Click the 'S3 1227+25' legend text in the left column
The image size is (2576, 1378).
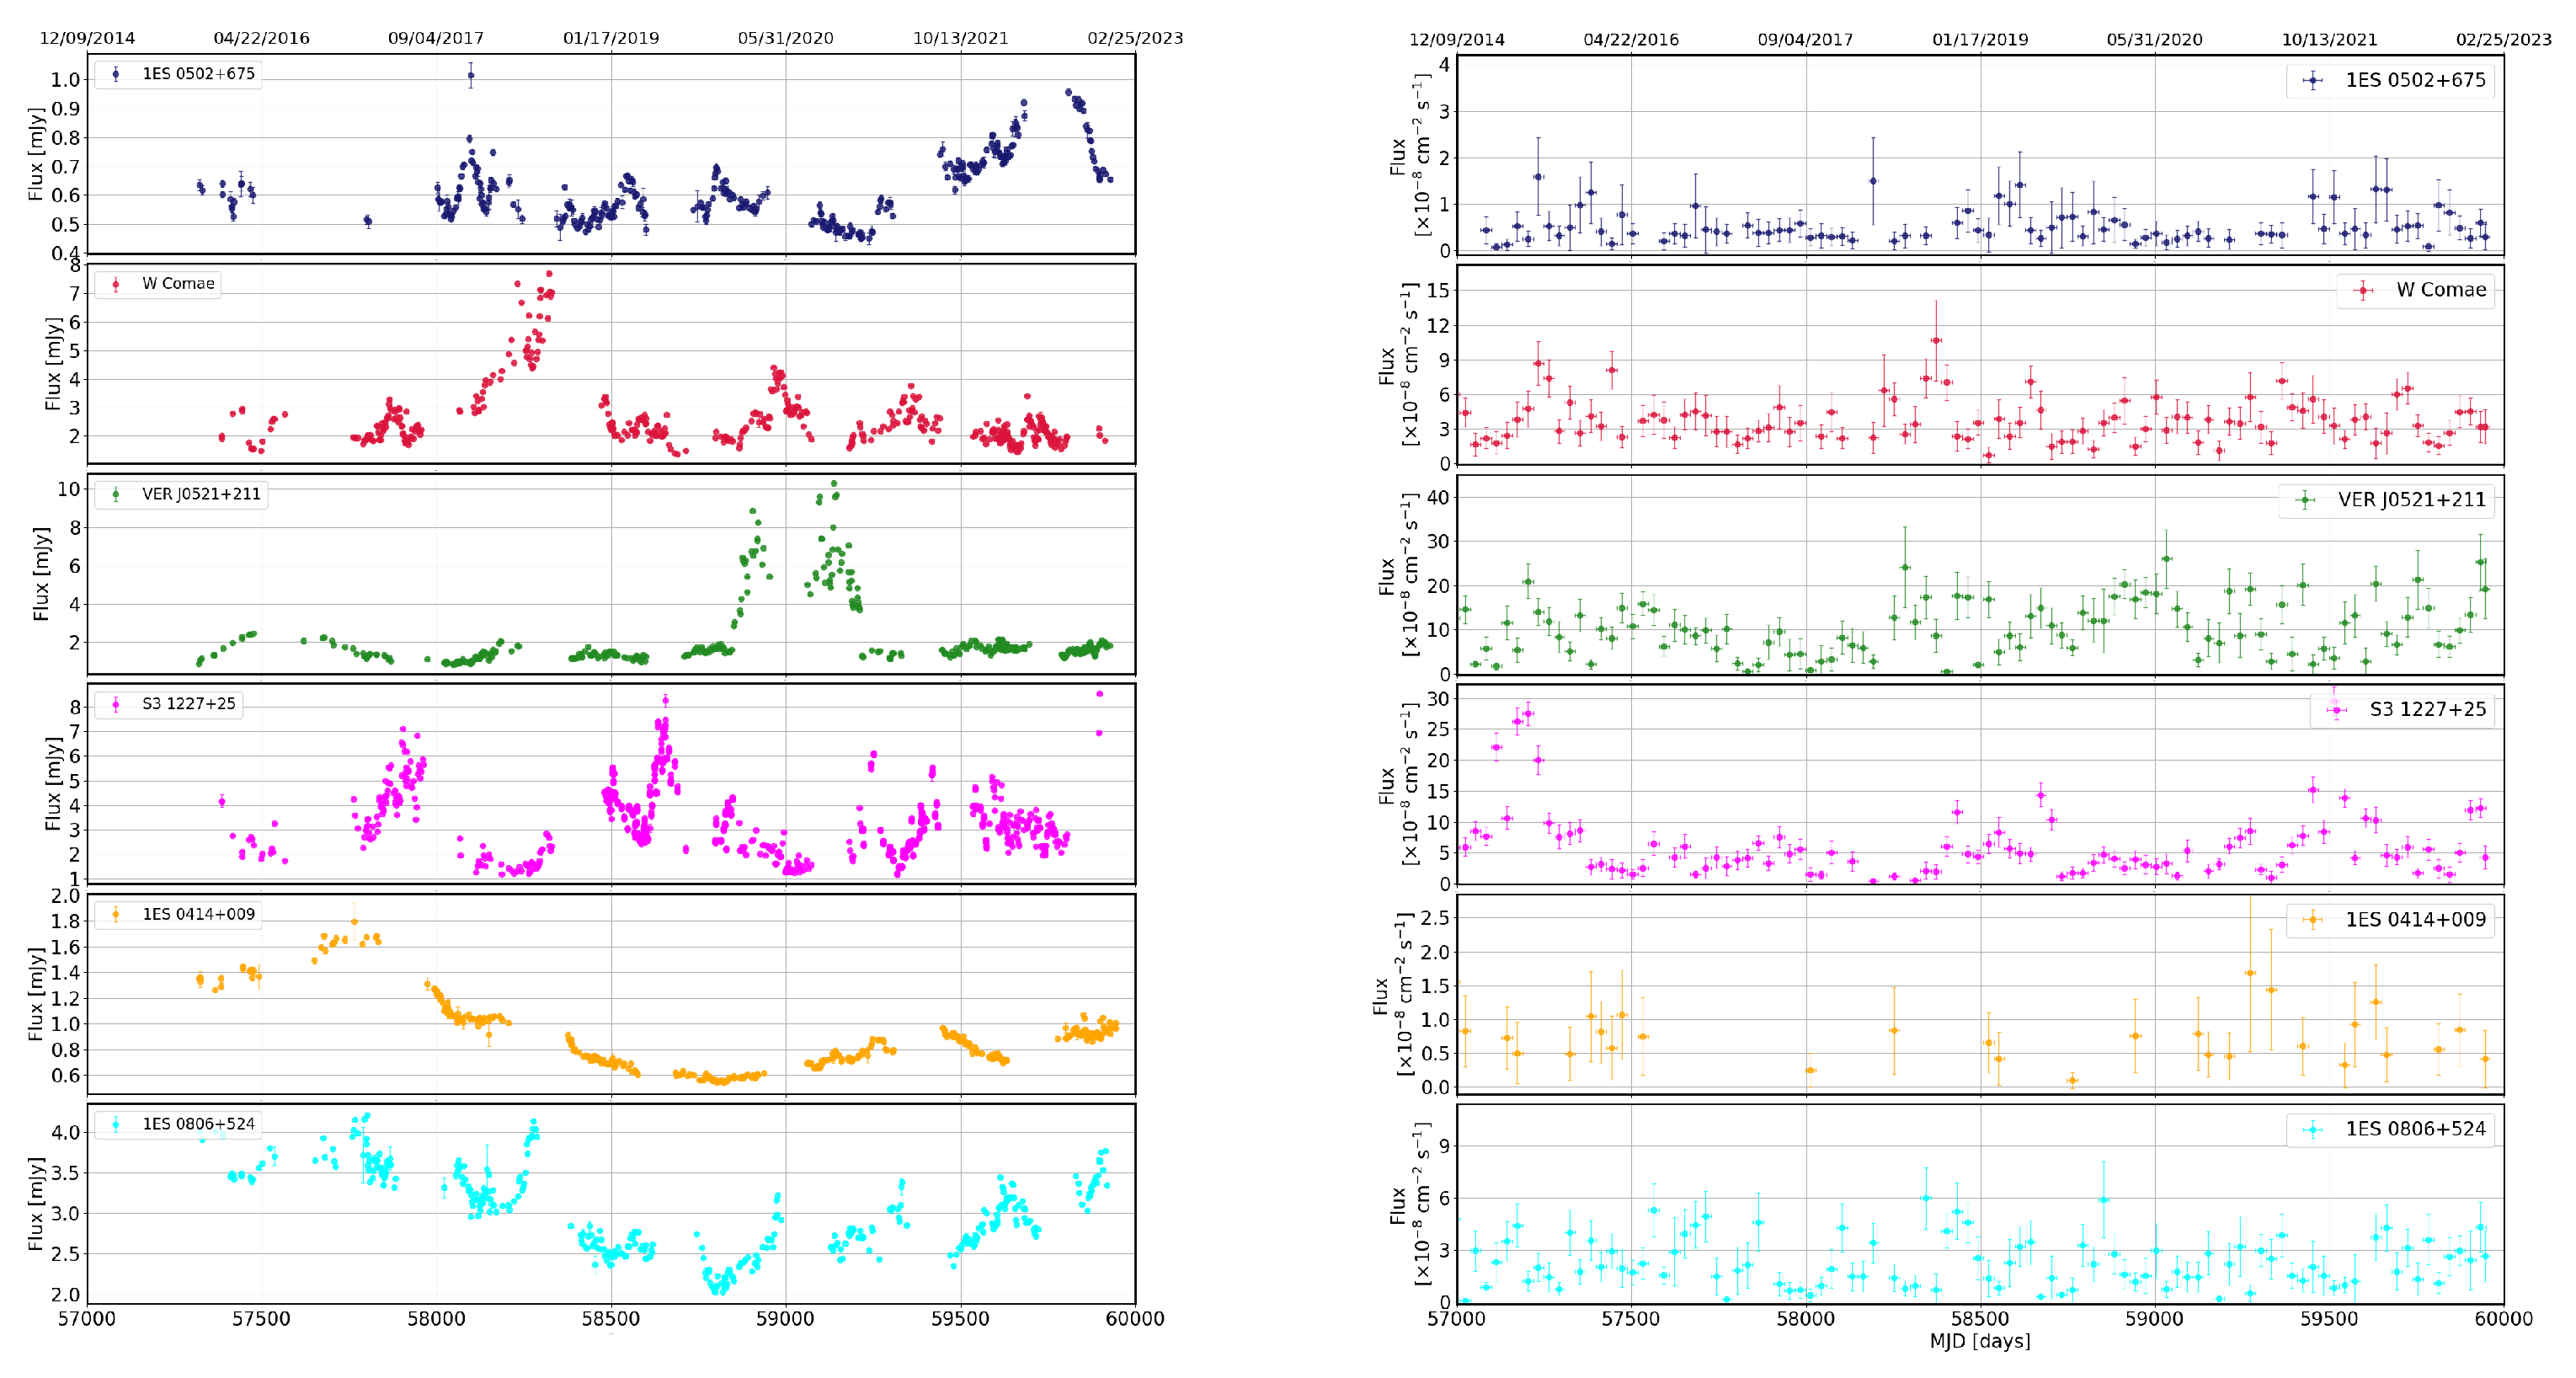[188, 704]
